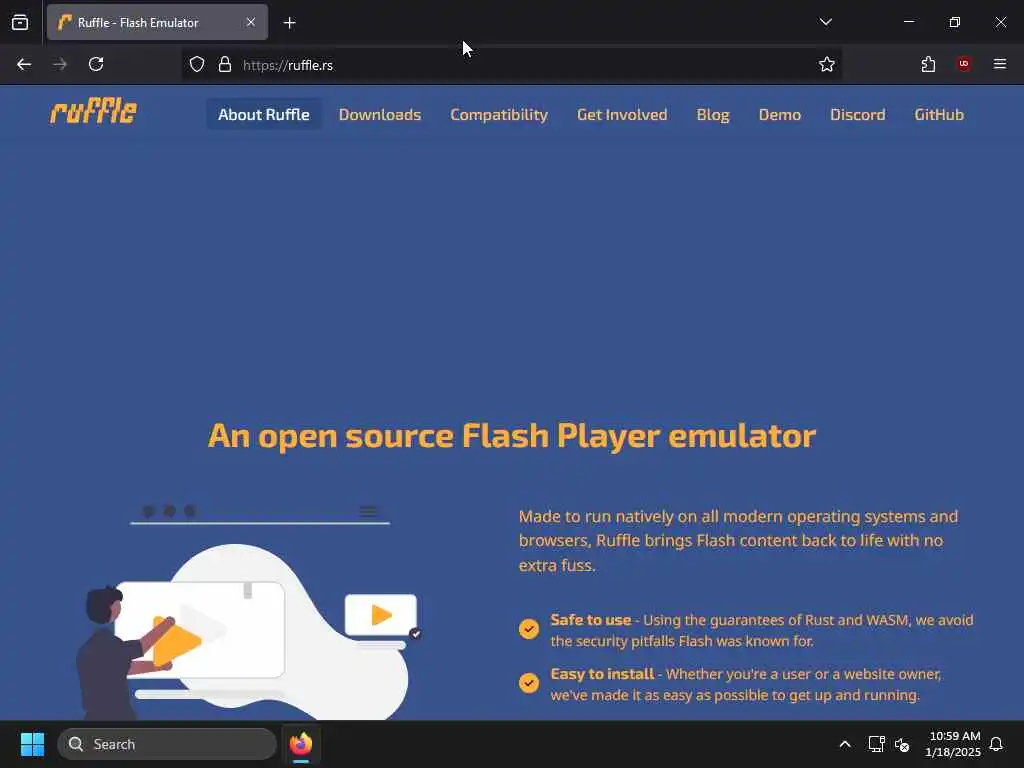
Task: Open the tracking protection shield icon
Action: (197, 65)
